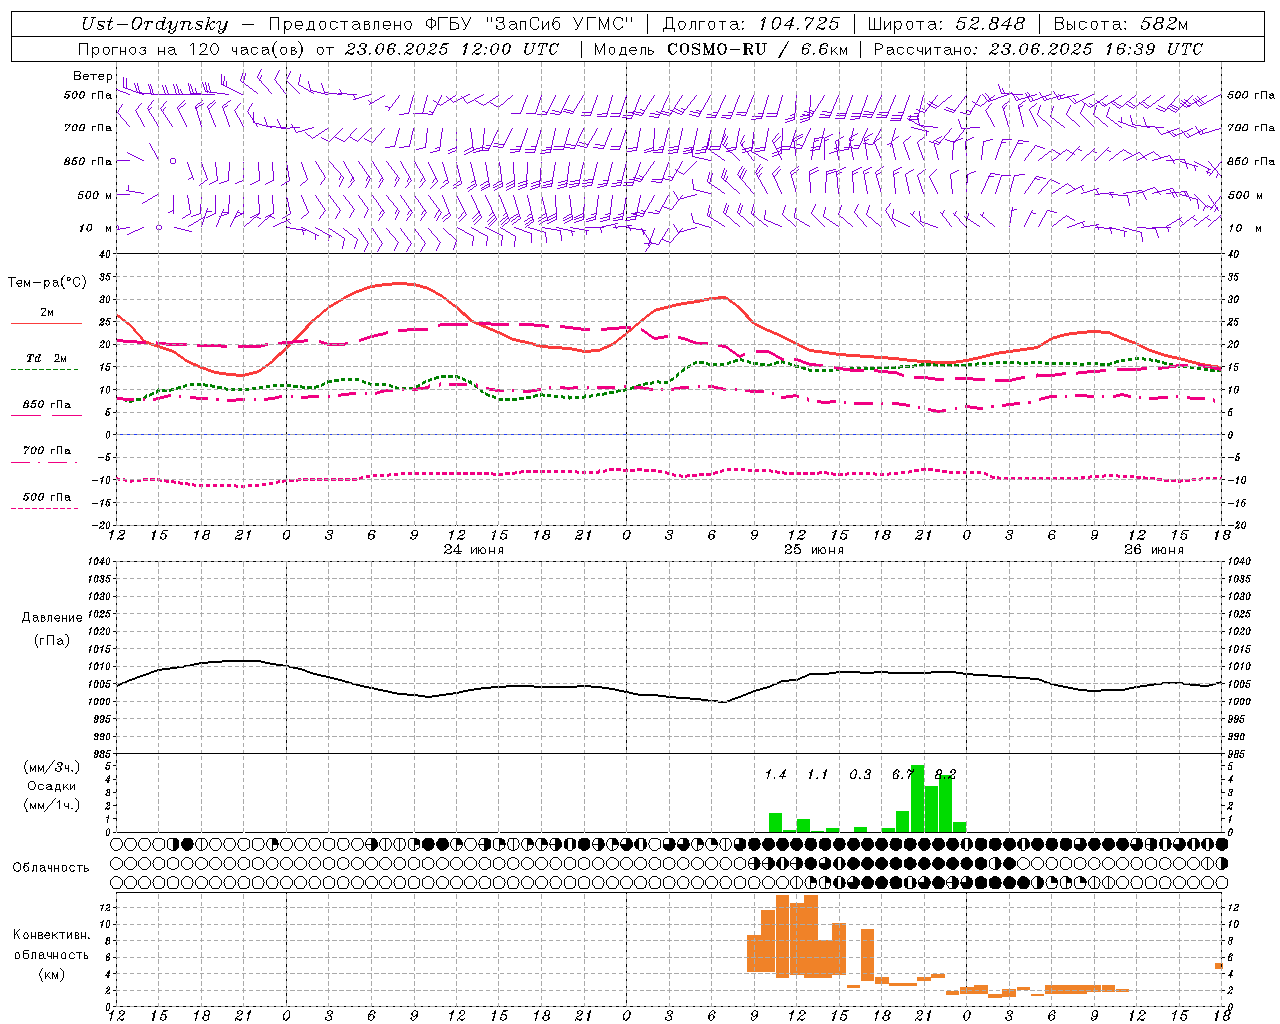Screen dimensions: 1280x1024
Task: Click the red 2м temperature legend line
Action: click(46, 323)
